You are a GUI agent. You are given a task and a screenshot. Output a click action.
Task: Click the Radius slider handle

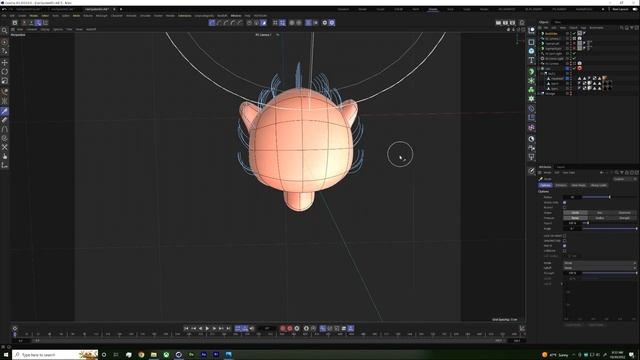click(610, 197)
